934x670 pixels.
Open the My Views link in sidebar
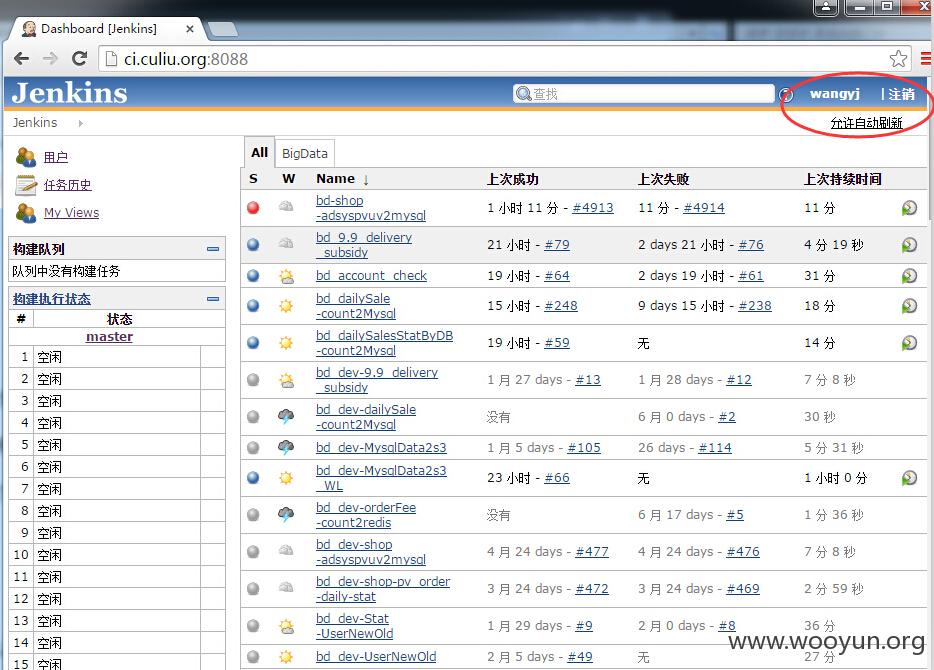71,213
